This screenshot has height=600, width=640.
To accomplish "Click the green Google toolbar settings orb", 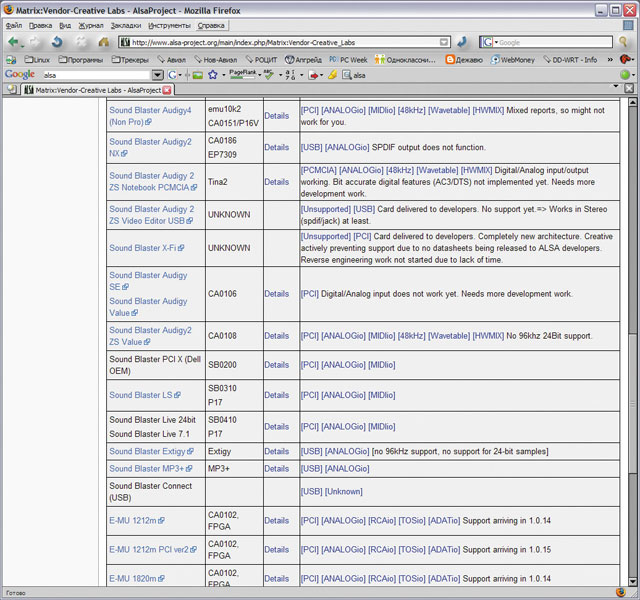I will [x=624, y=75].
